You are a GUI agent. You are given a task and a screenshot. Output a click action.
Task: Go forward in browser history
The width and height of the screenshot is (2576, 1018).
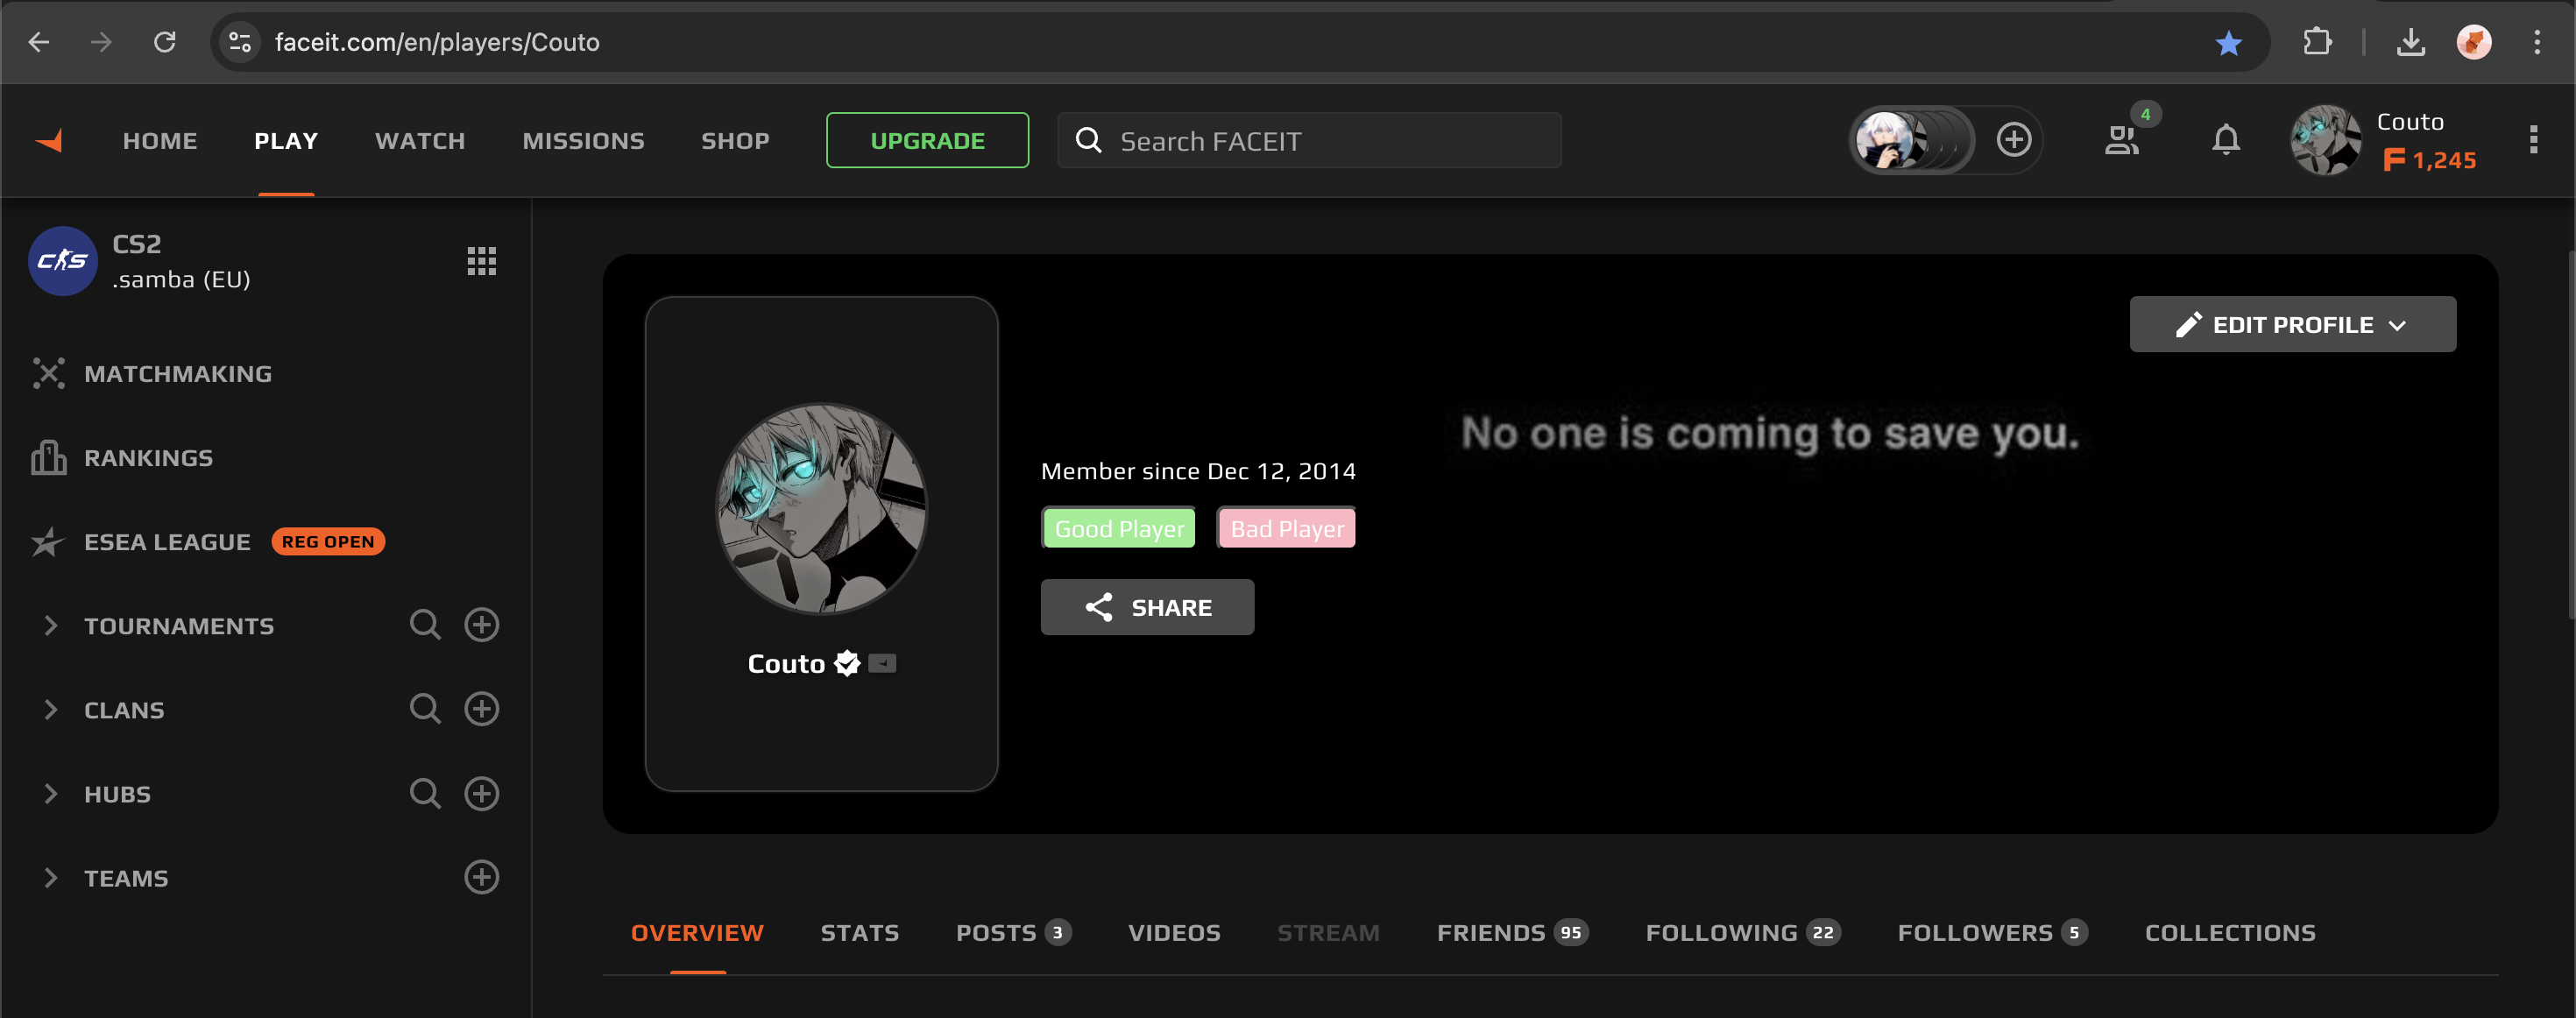[x=101, y=42]
